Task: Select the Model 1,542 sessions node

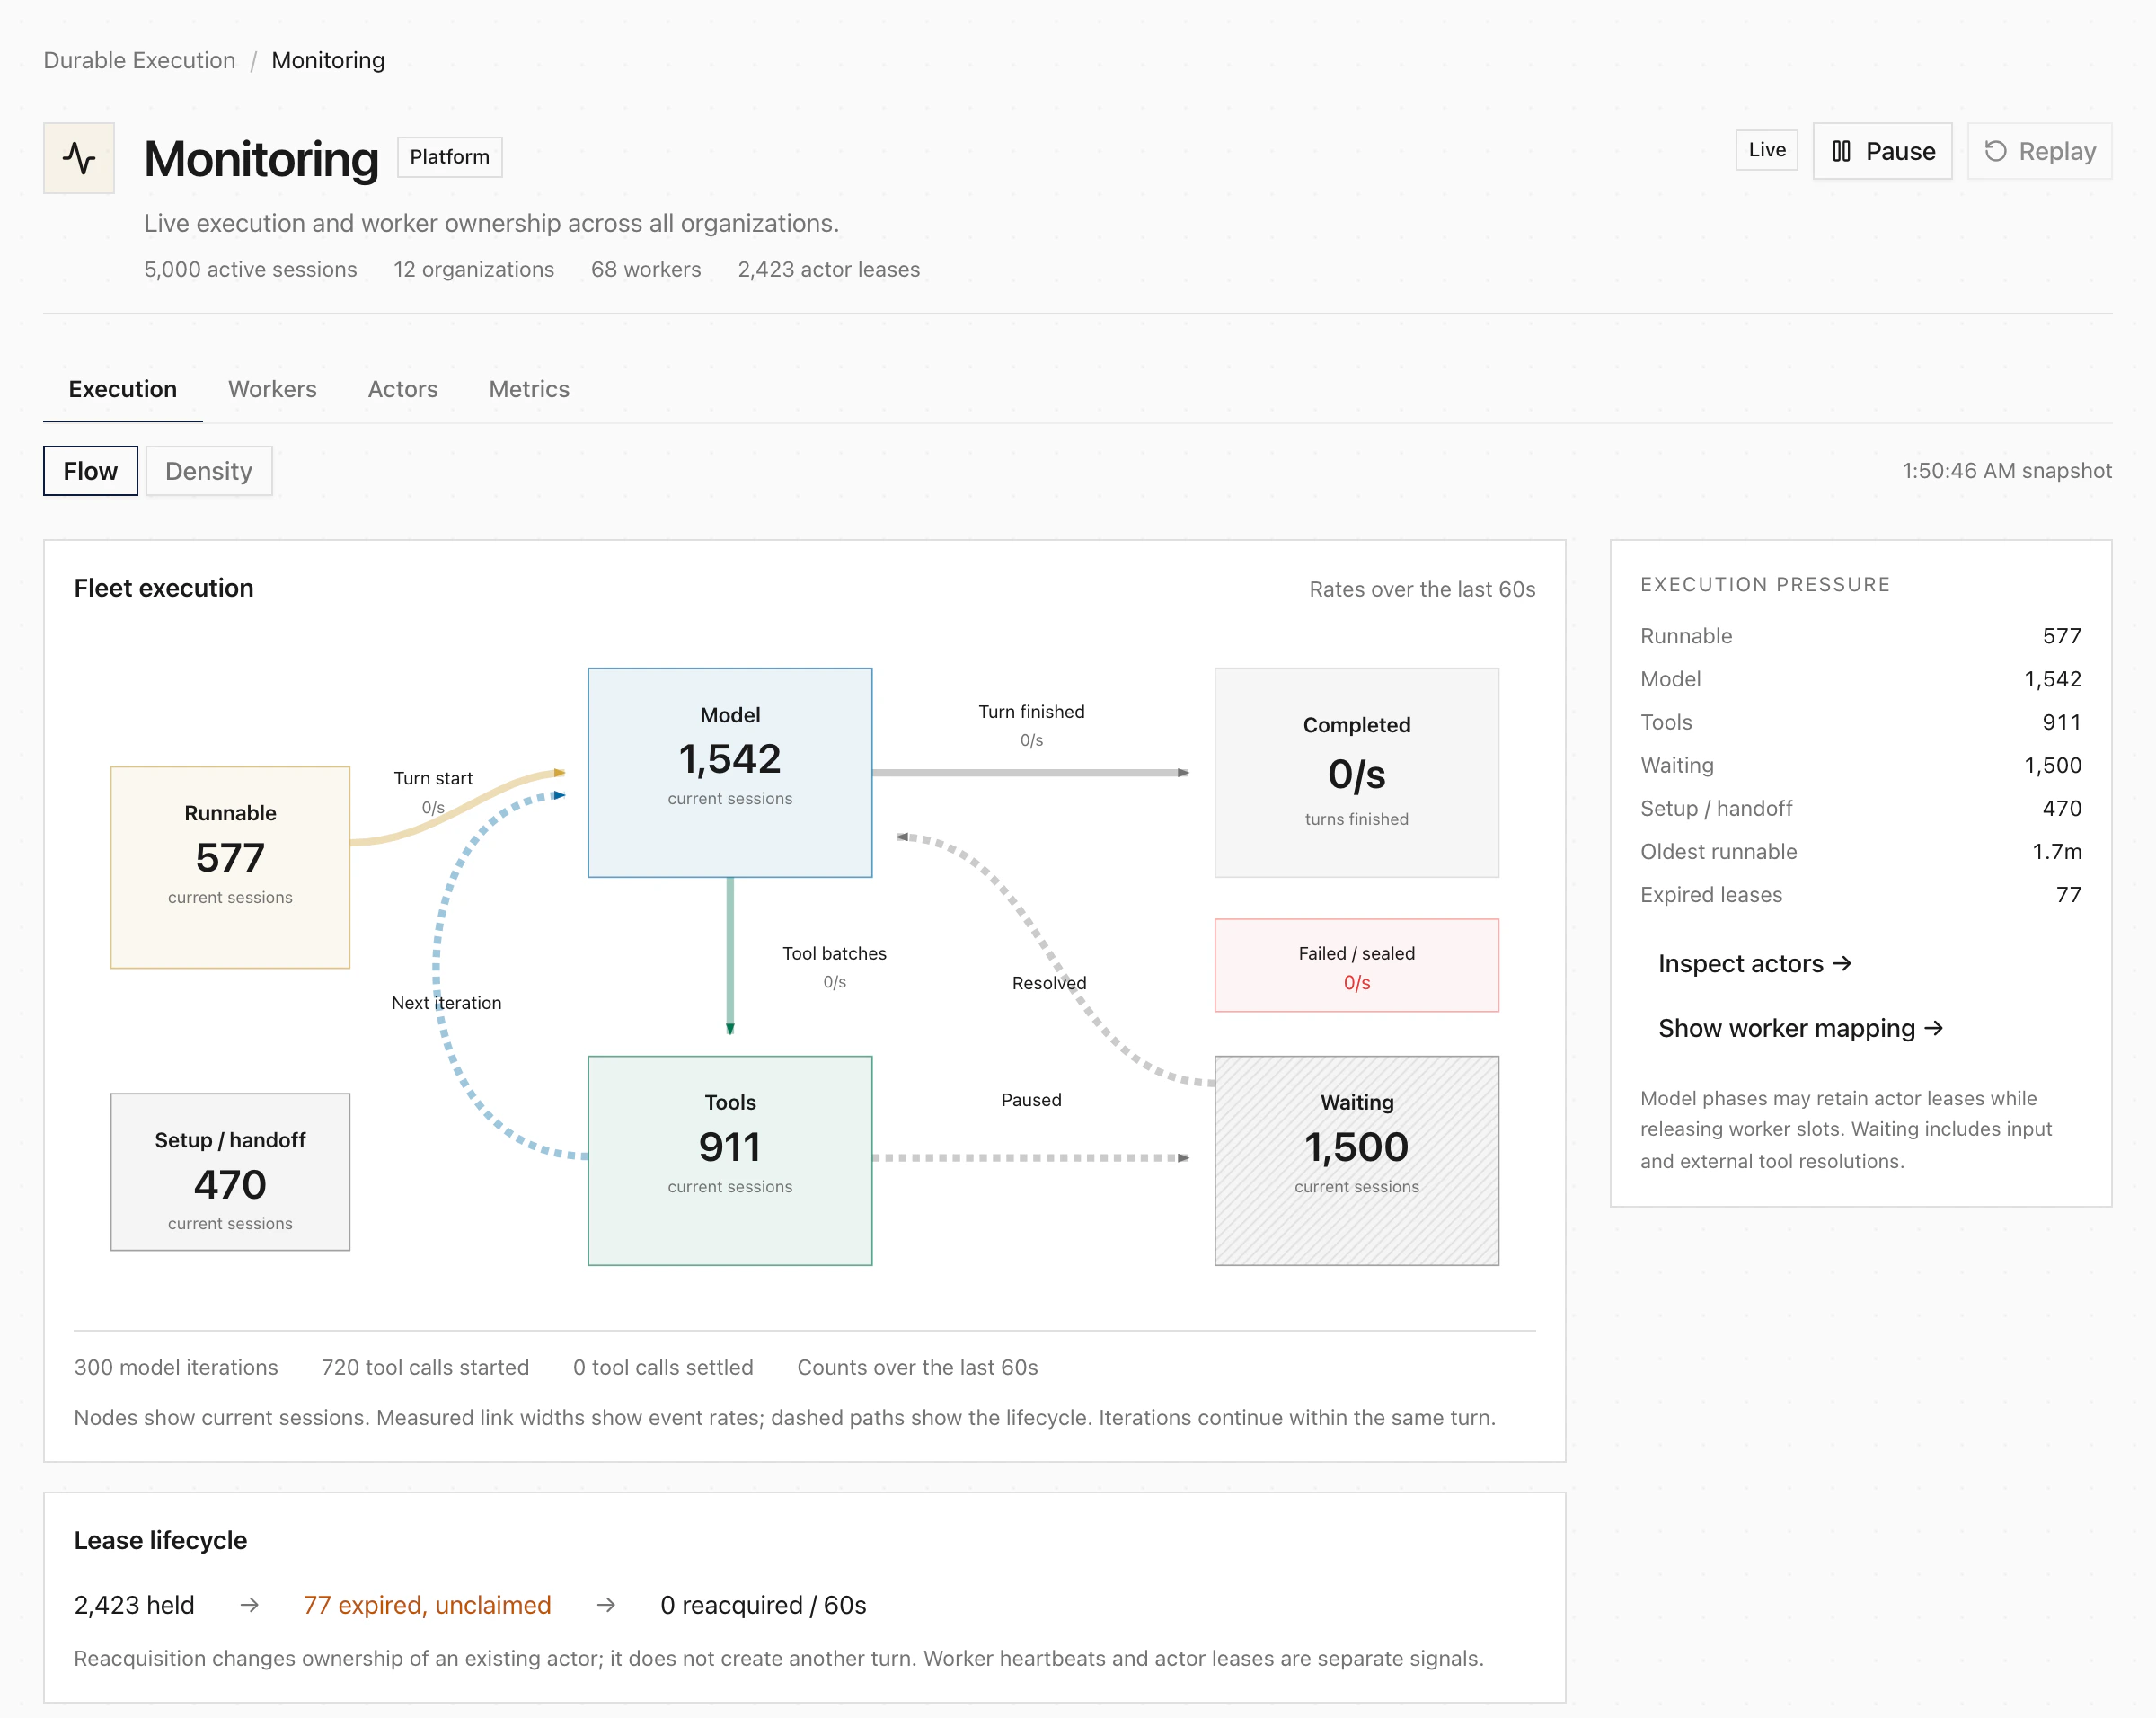Action: pyautogui.click(x=730, y=773)
